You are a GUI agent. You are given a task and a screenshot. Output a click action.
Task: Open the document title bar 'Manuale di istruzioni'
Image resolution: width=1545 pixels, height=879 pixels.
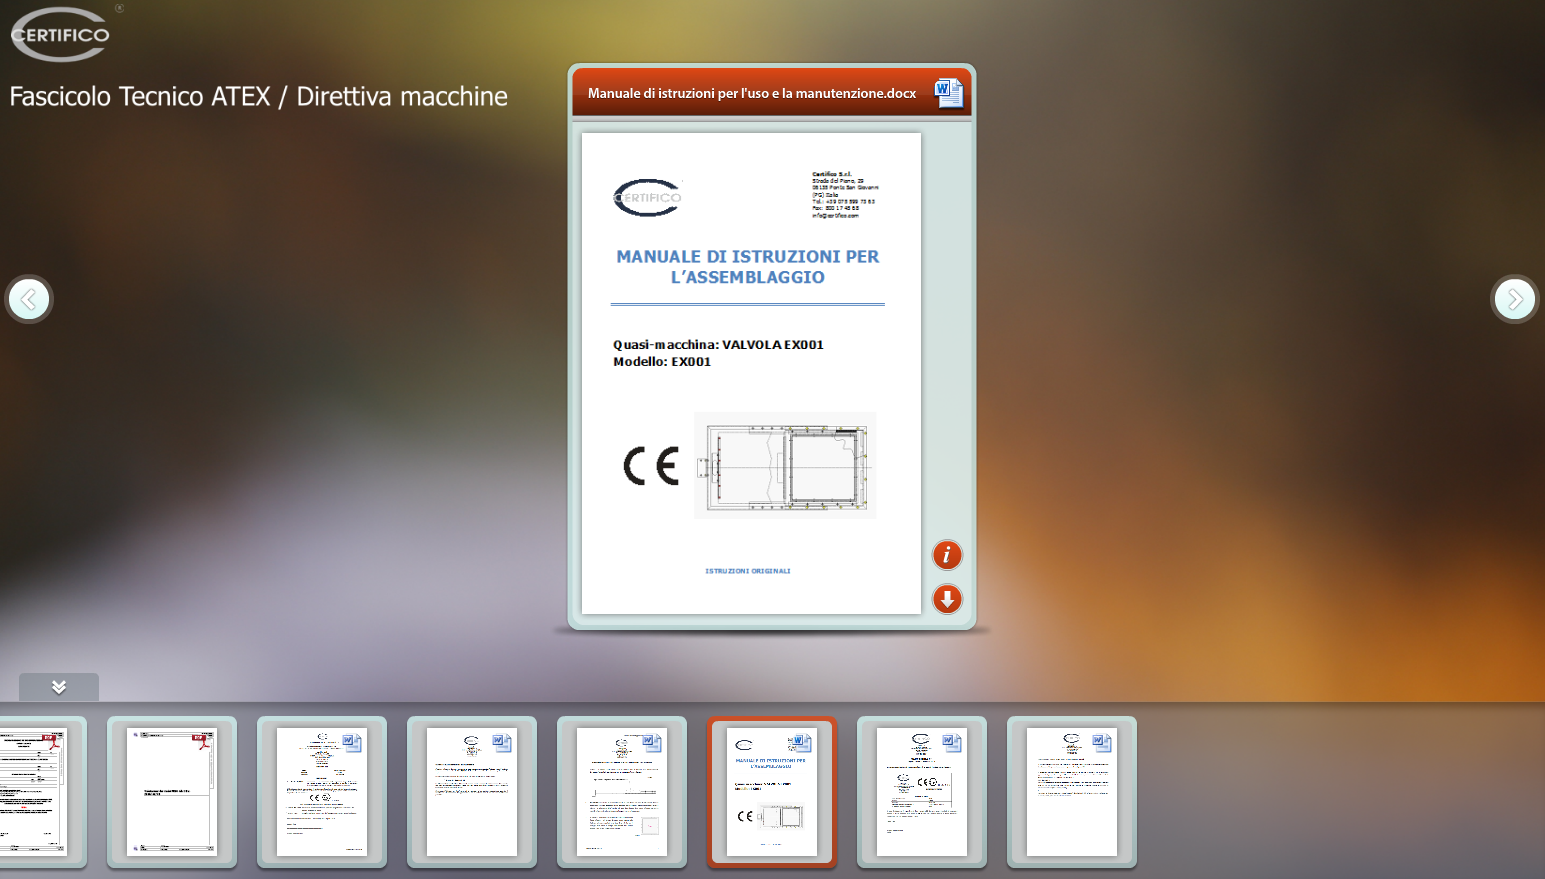[751, 93]
